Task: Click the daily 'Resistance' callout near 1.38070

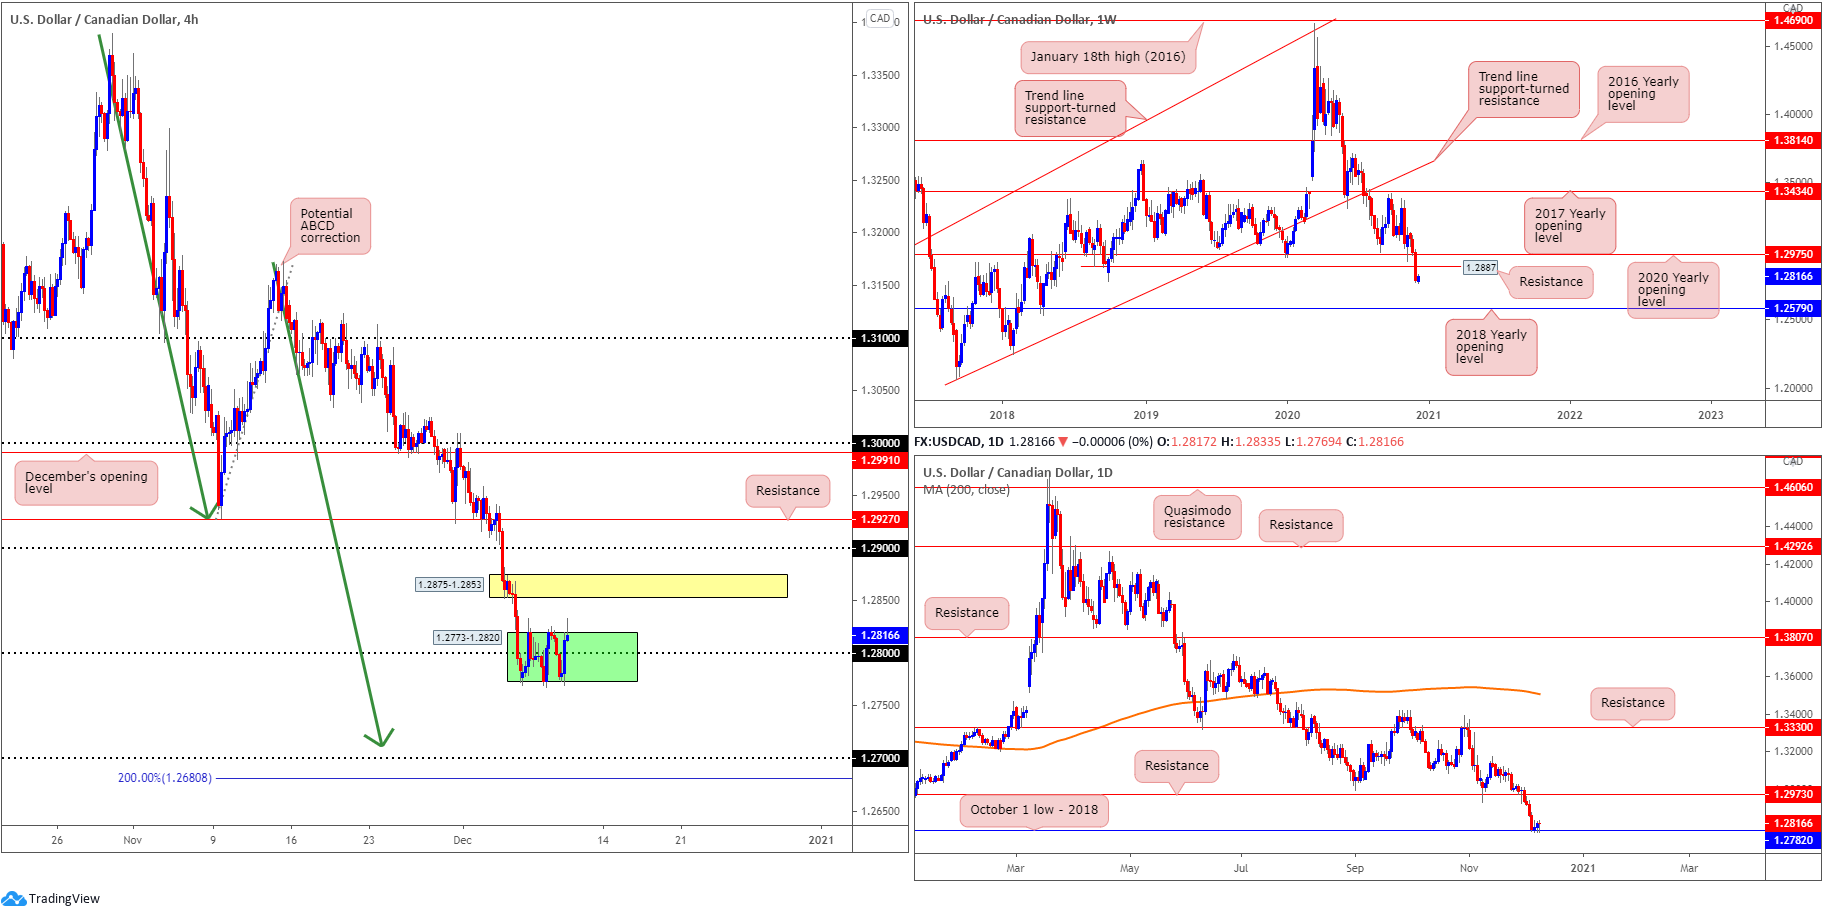Action: tap(966, 613)
